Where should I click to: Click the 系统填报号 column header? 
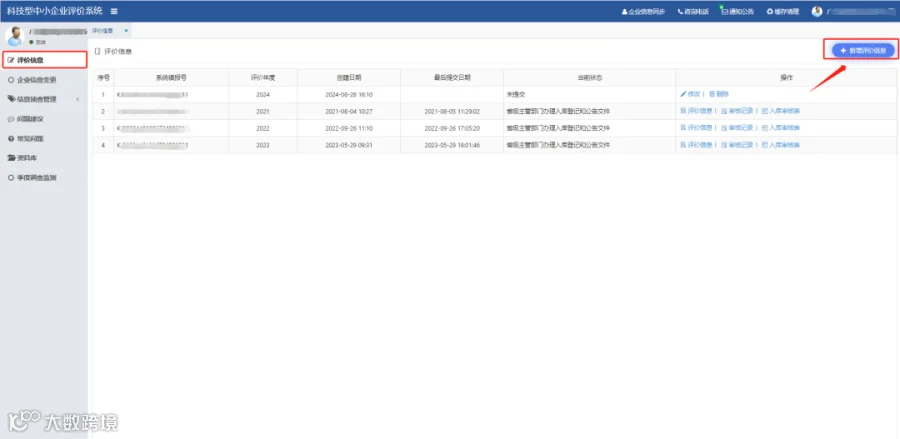[171, 77]
